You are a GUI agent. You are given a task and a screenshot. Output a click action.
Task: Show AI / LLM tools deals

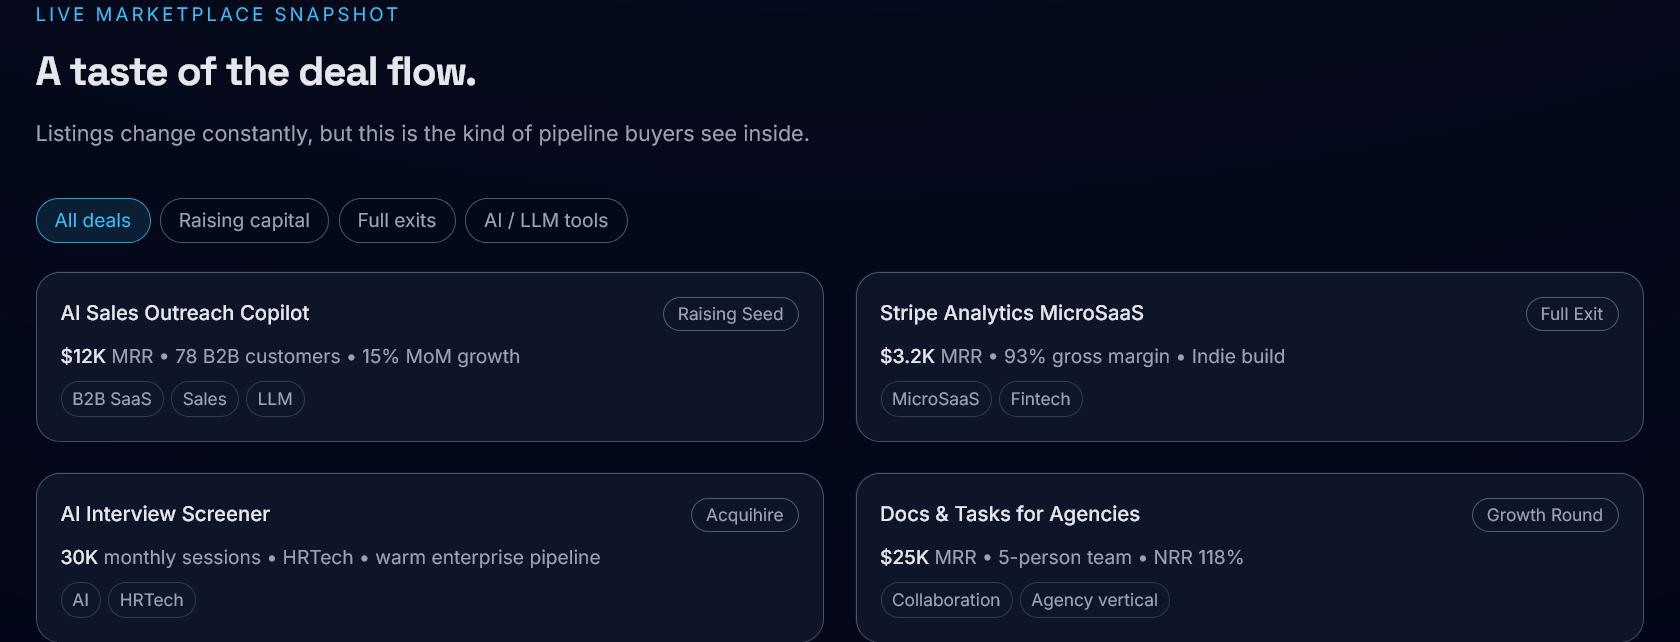[x=546, y=221]
